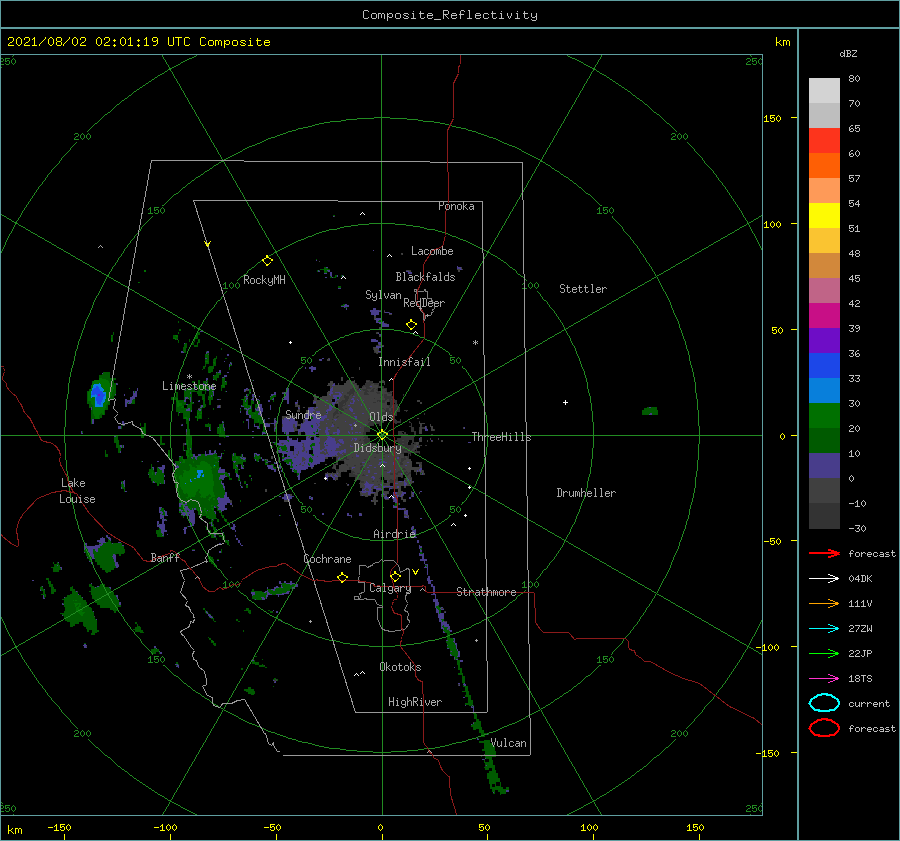The image size is (900, 841).
Task: Click the 2021/08/02 02:01:19 UTC timestamp
Action: 138,42
